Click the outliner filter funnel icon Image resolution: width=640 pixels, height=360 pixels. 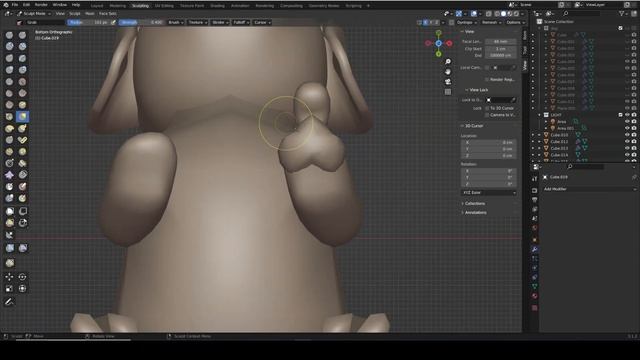coord(622,13)
